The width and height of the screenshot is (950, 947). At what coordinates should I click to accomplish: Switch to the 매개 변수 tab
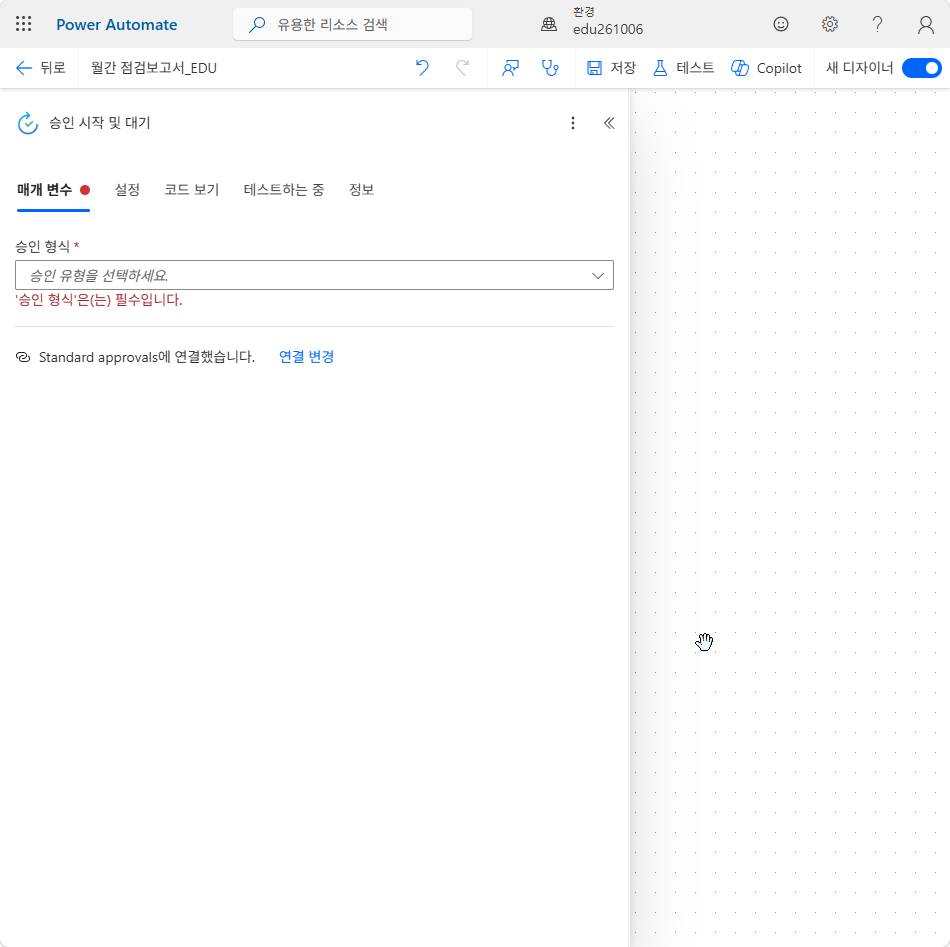pyautogui.click(x=53, y=190)
